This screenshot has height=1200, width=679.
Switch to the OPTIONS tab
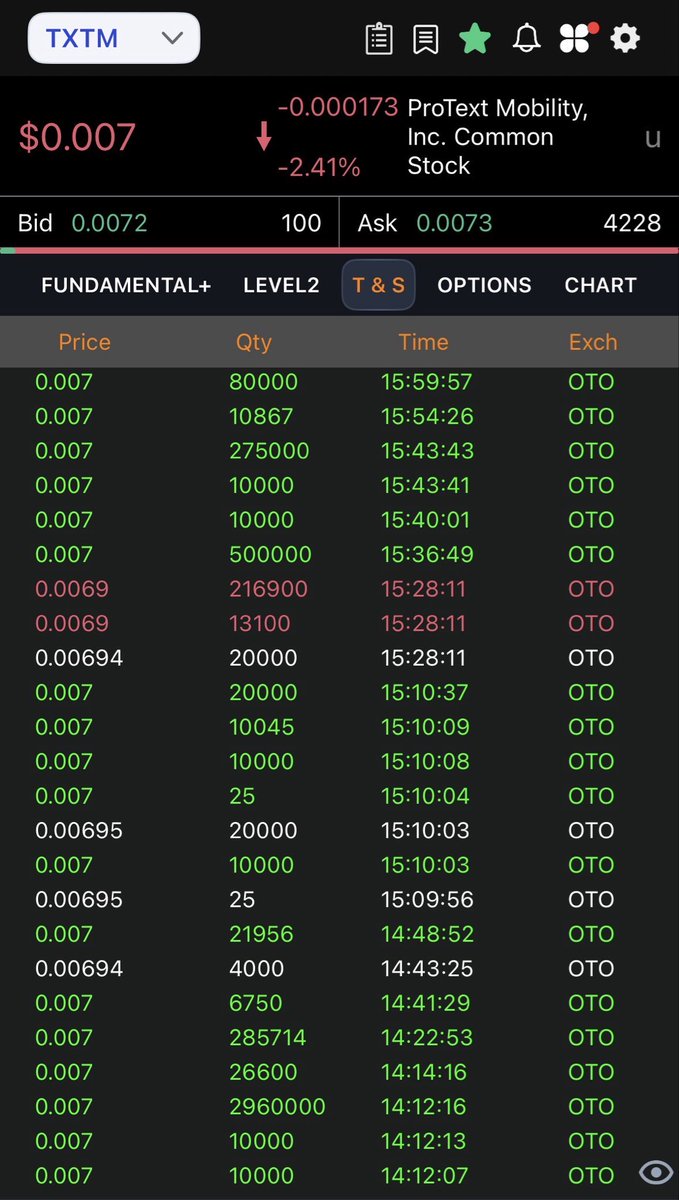(484, 285)
